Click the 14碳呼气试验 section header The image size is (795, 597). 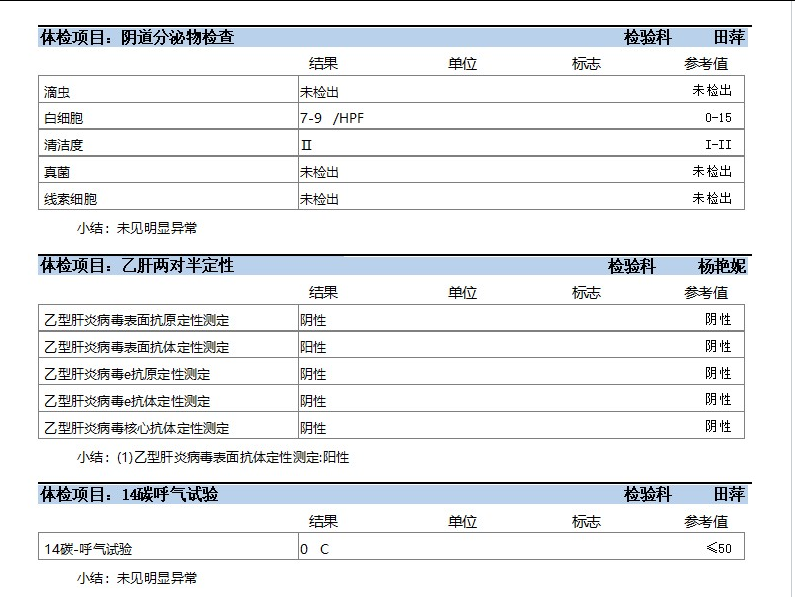(x=129, y=494)
